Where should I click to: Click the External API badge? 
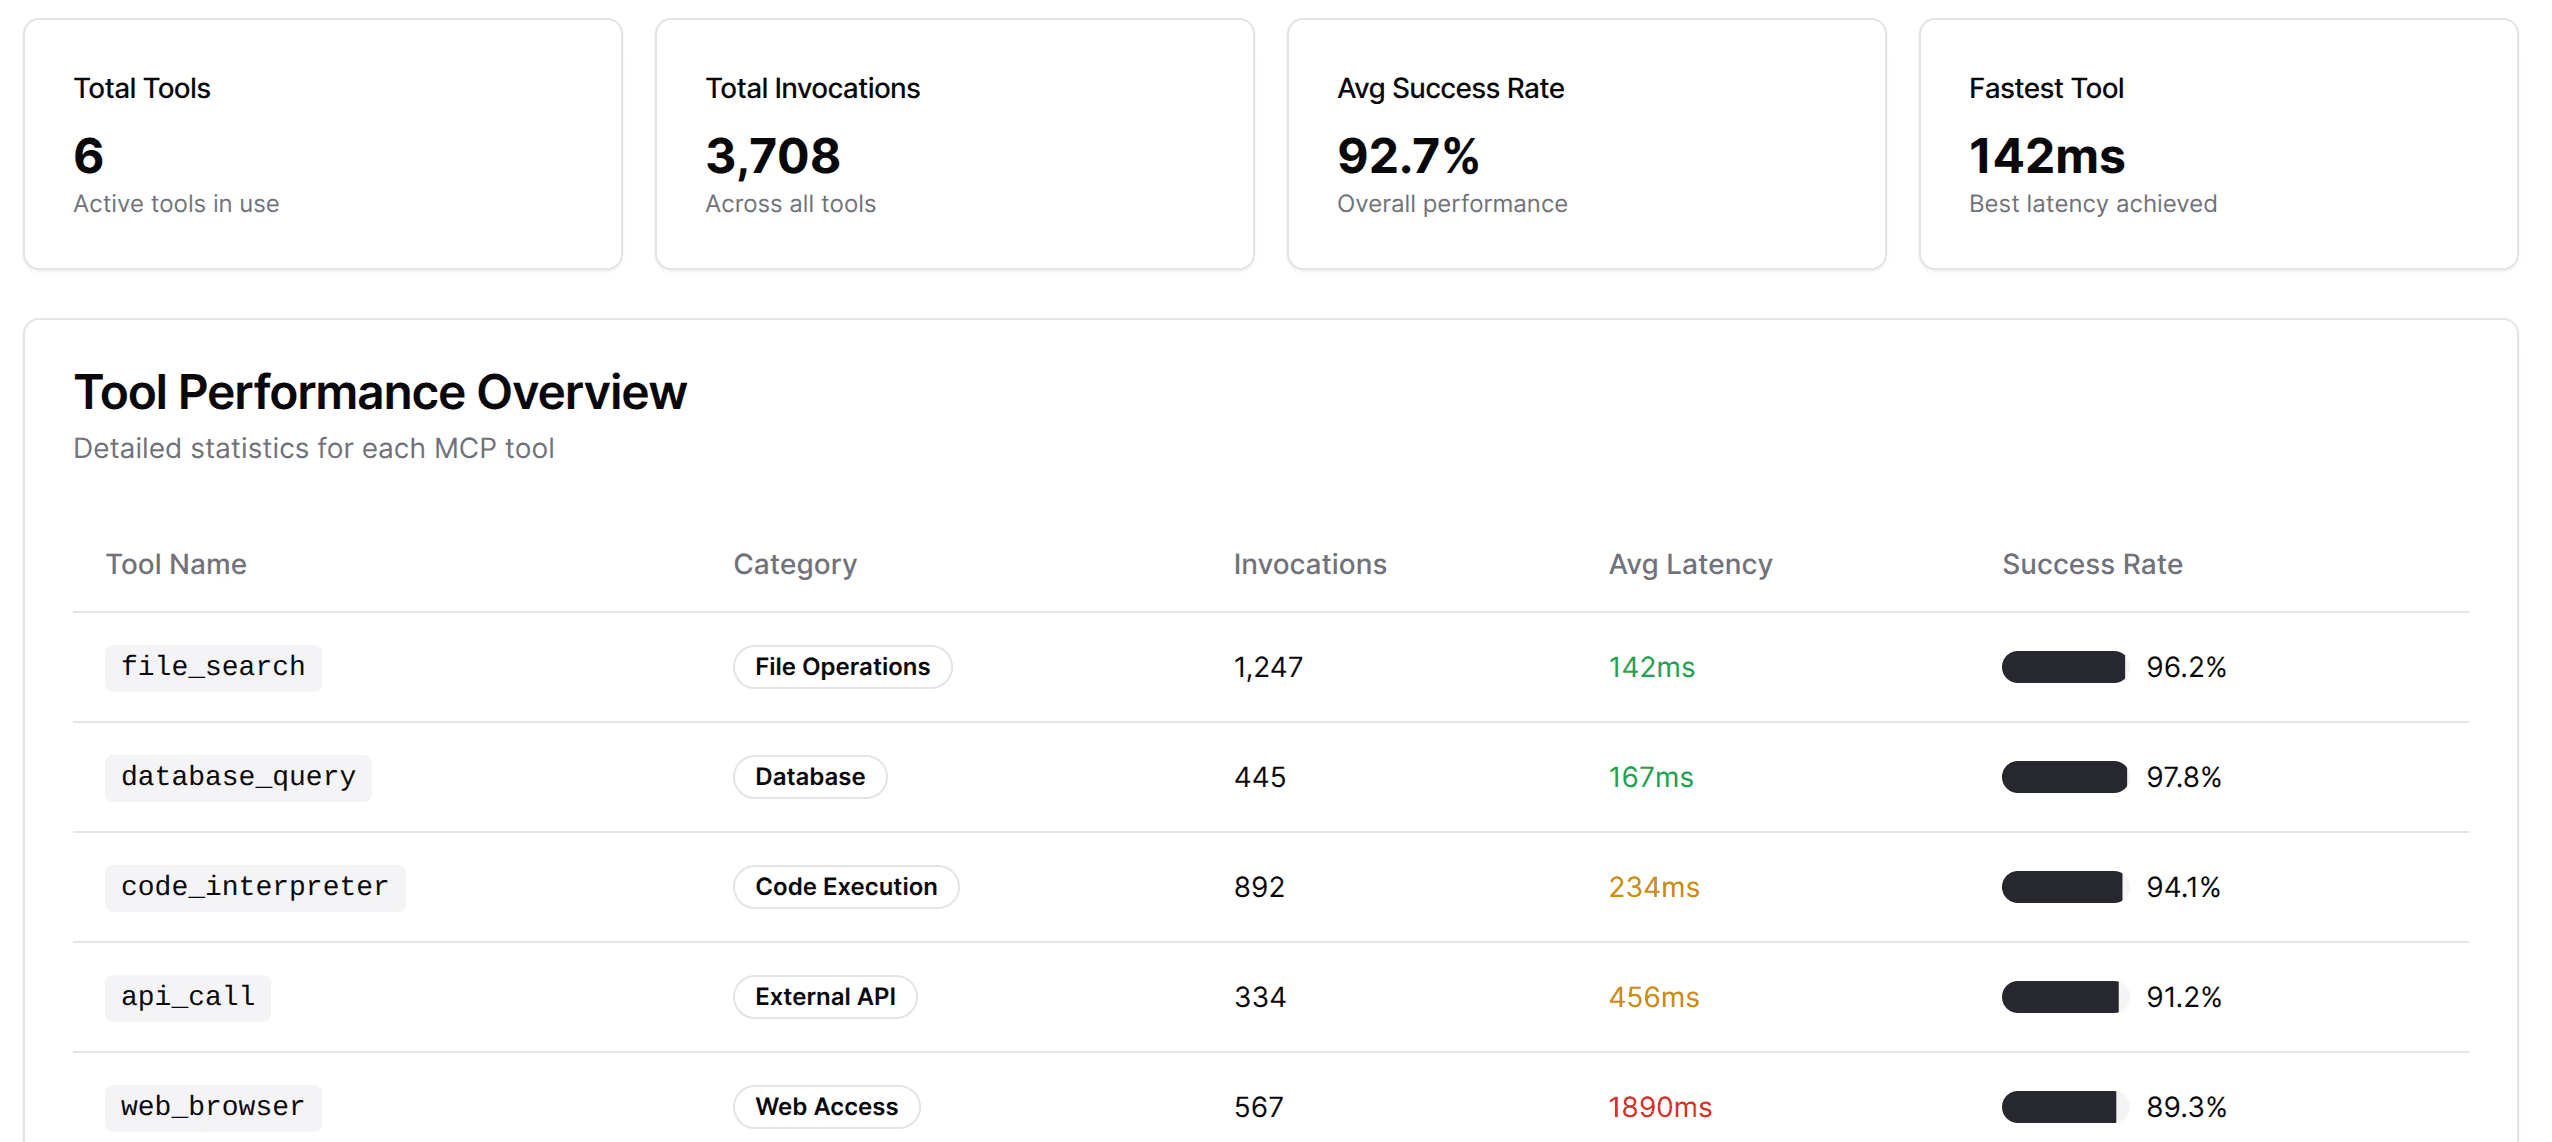(825, 997)
